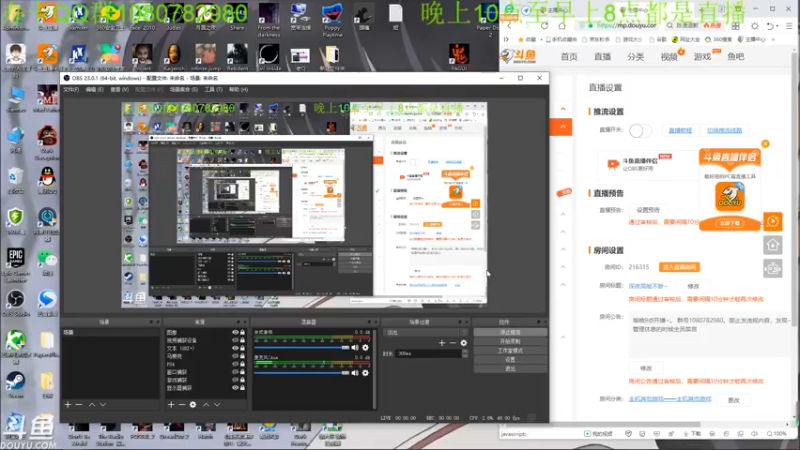Open the 编辑(E) menu in OBS
This screenshot has height=450, width=800.
94,90
